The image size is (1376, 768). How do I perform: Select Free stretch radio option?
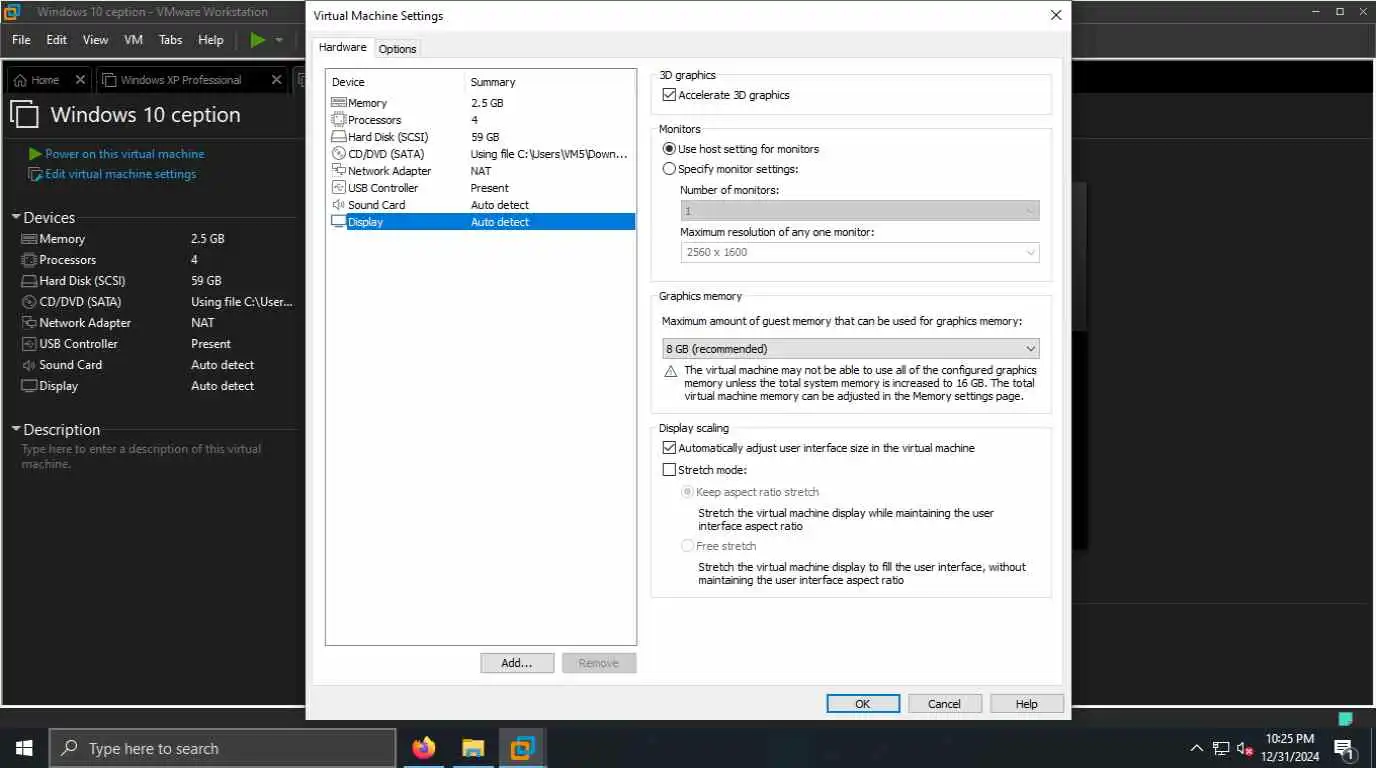tap(687, 546)
